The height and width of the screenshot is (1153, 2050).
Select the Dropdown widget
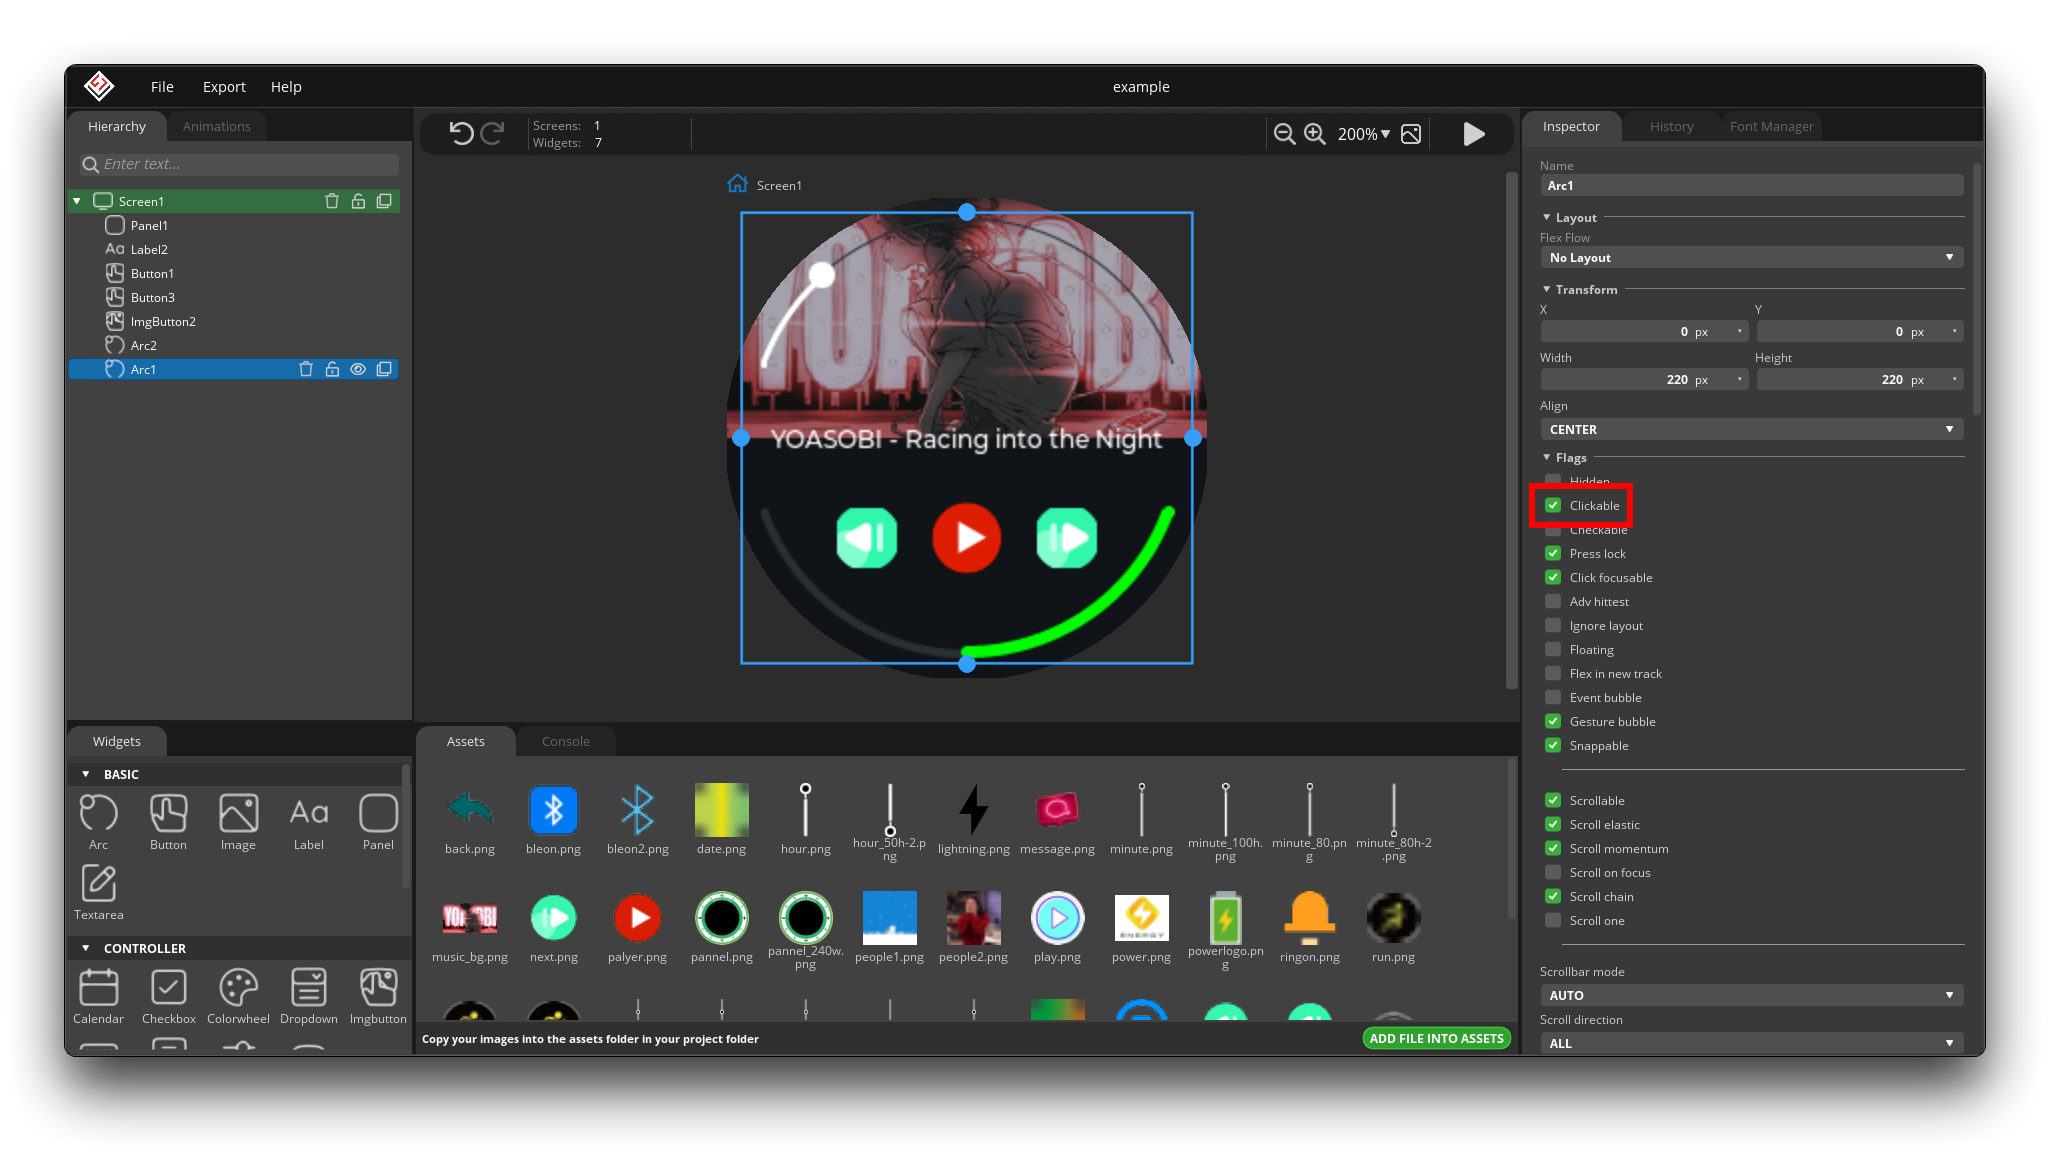308,996
